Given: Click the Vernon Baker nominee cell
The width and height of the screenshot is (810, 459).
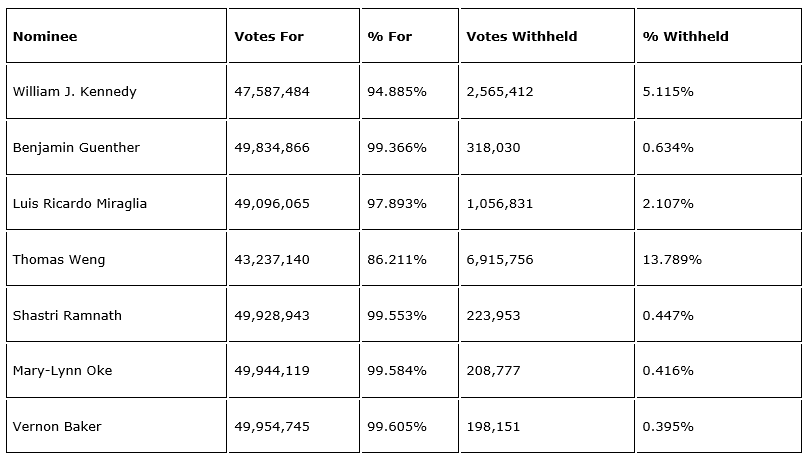Looking at the screenshot, I should tap(57, 427).
